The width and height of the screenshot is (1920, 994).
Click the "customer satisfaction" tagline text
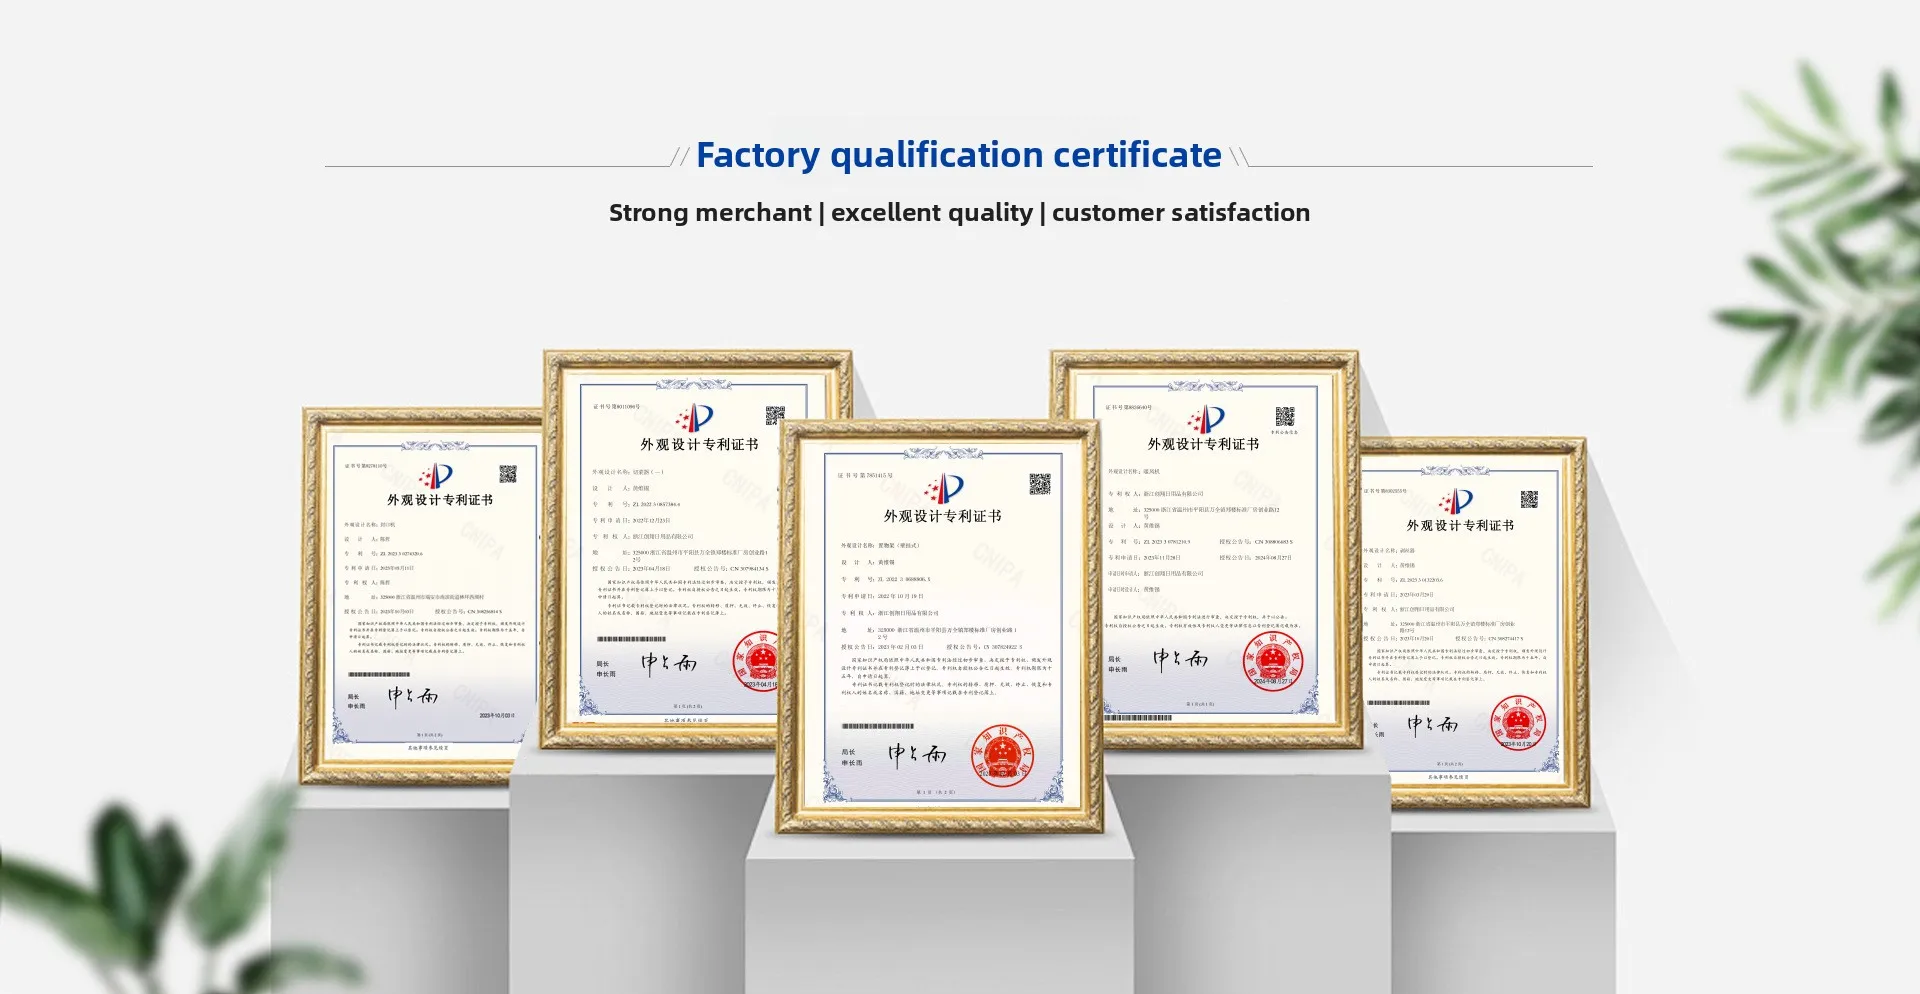[1181, 213]
